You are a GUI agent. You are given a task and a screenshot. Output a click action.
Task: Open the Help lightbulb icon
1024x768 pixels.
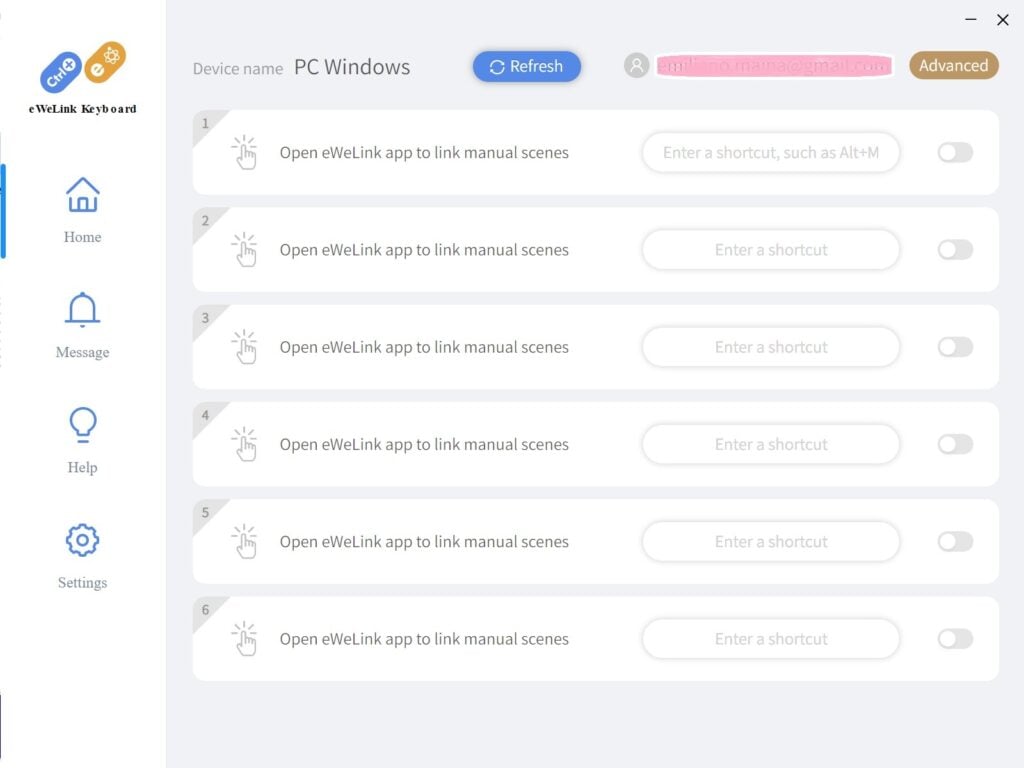82,425
